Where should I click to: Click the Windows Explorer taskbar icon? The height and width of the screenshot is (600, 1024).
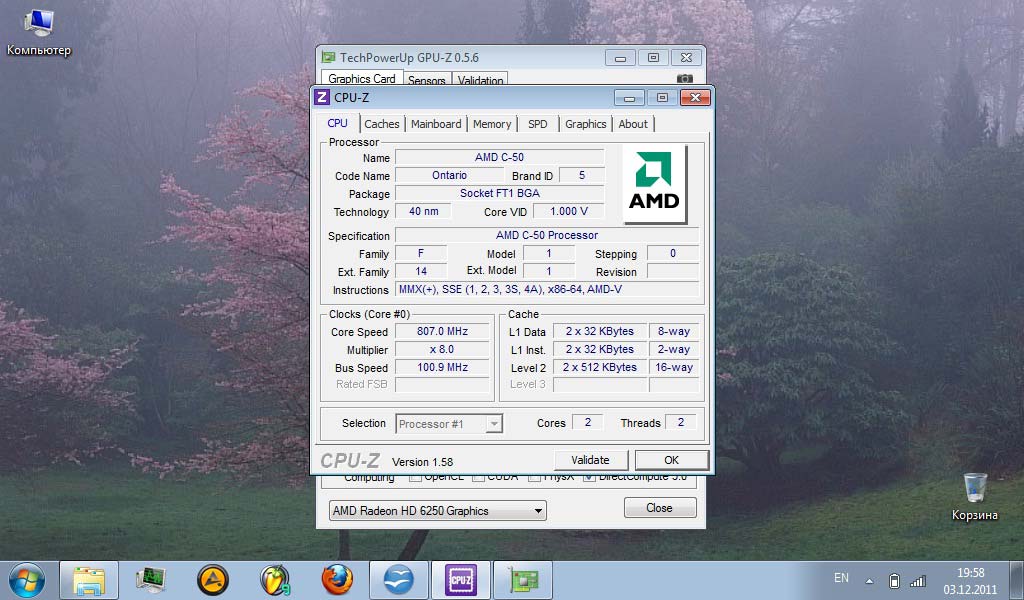point(89,579)
